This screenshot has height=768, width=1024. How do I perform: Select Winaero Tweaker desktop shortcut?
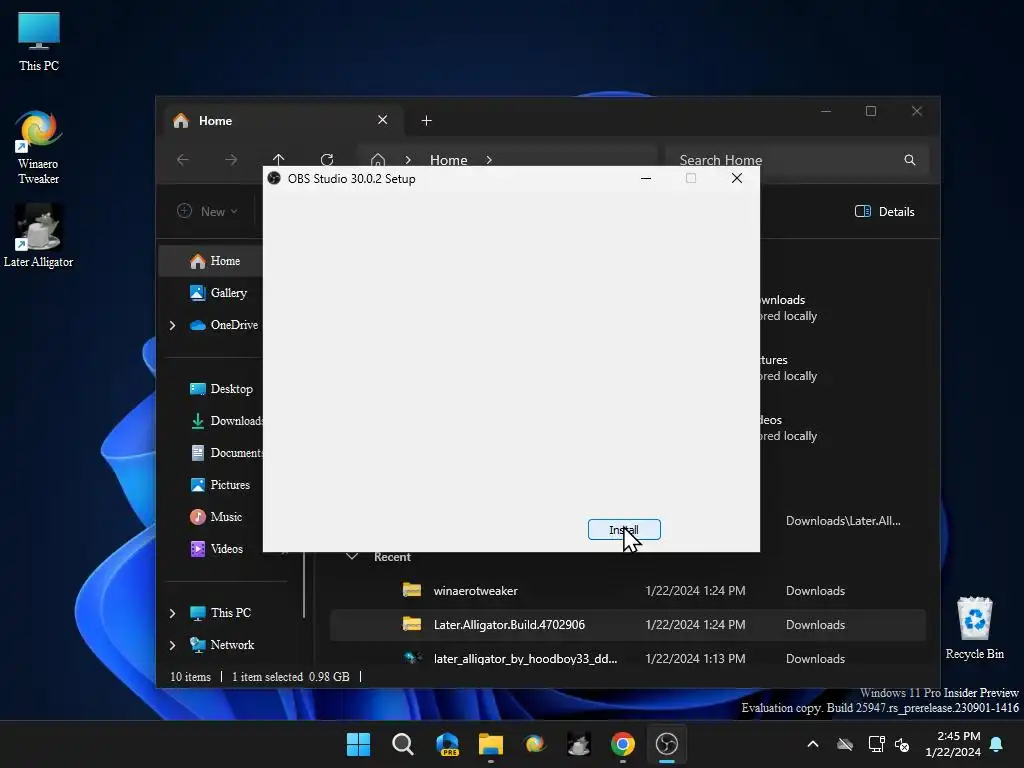coord(38,148)
